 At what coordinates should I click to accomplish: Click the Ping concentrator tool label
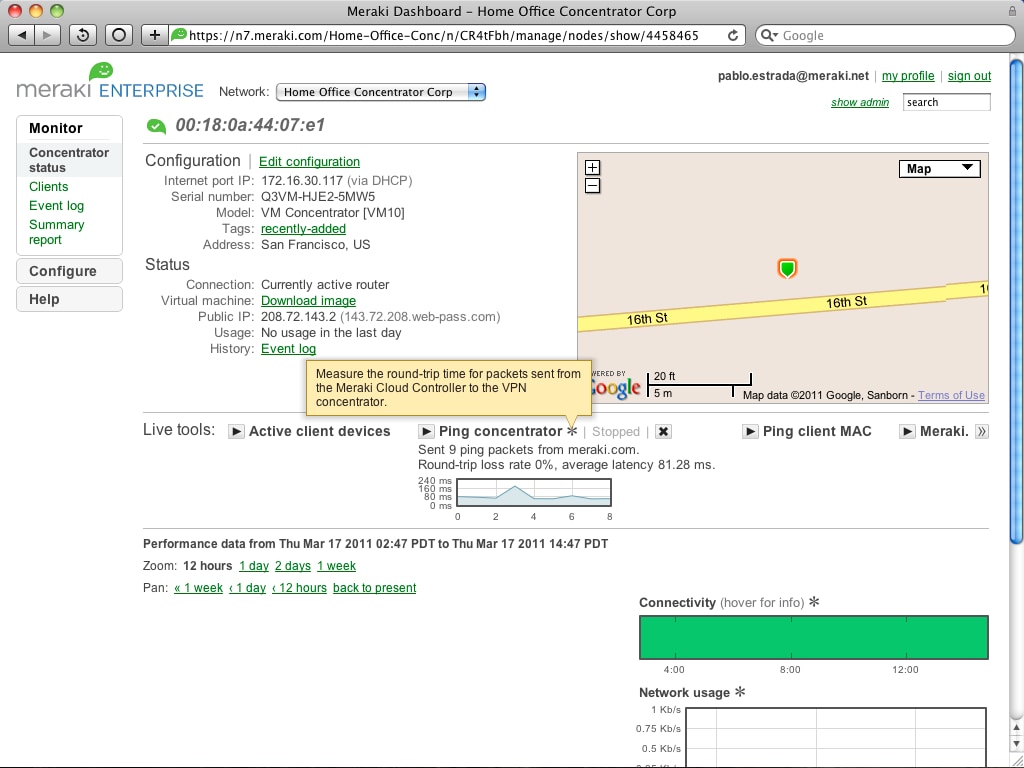500,432
